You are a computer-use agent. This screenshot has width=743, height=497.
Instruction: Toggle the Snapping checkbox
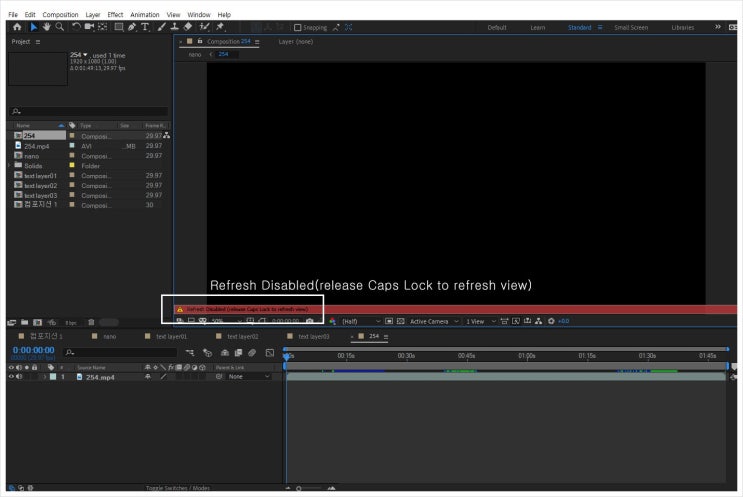pyautogui.click(x=298, y=27)
